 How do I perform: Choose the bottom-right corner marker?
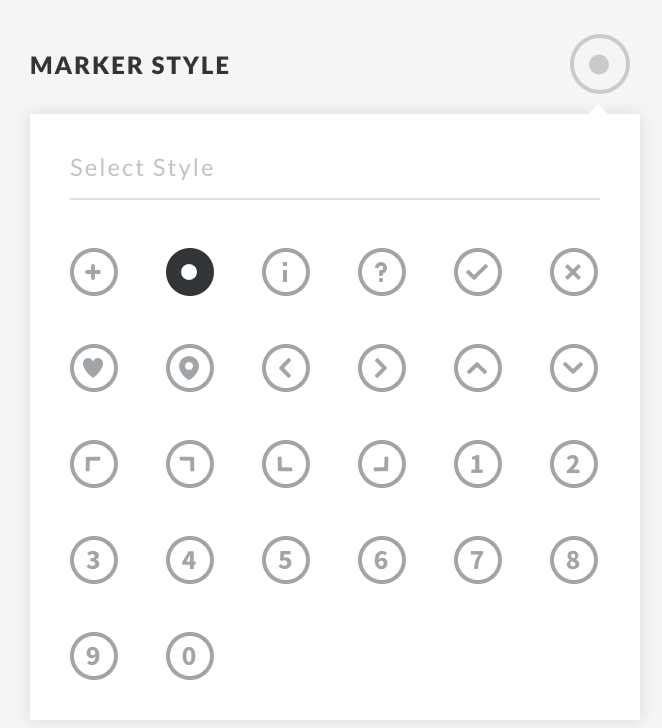[382, 464]
